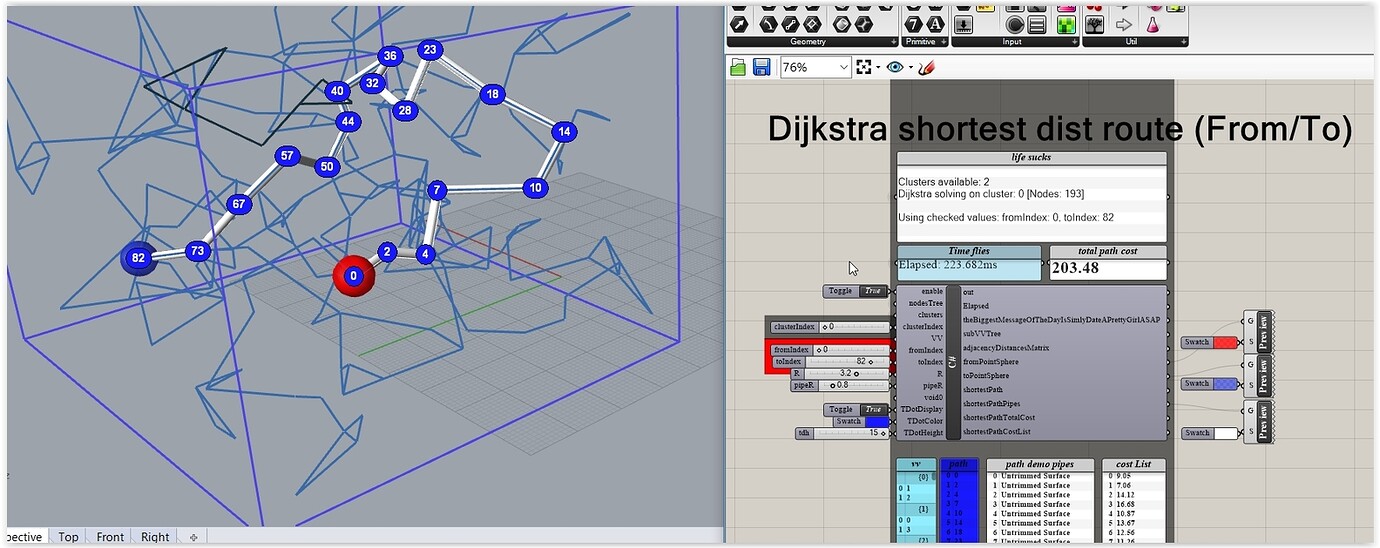Open the zoom extents dropdown arrow
Image resolution: width=1380 pixels, height=548 pixels.
coord(878,67)
